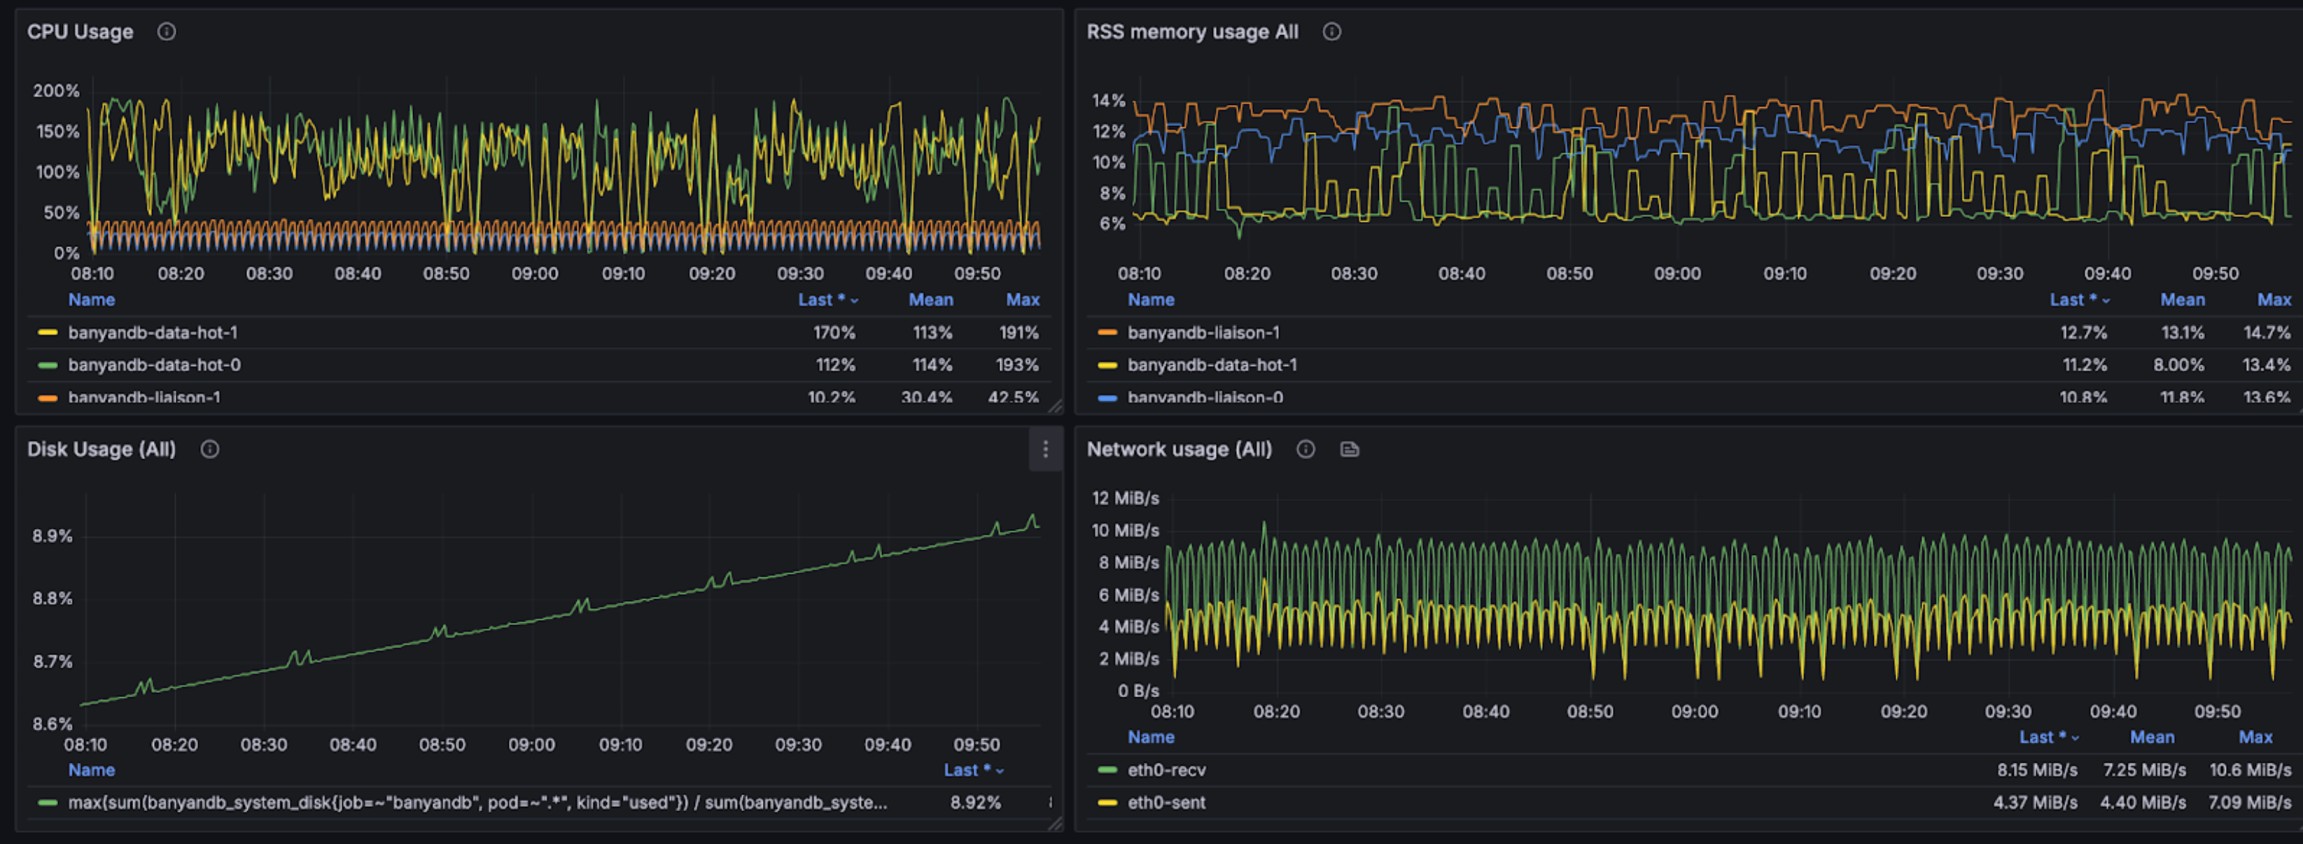Screen dimensions: 2303x844
Task: Open Network usage panel description note icon
Action: point(1349,449)
